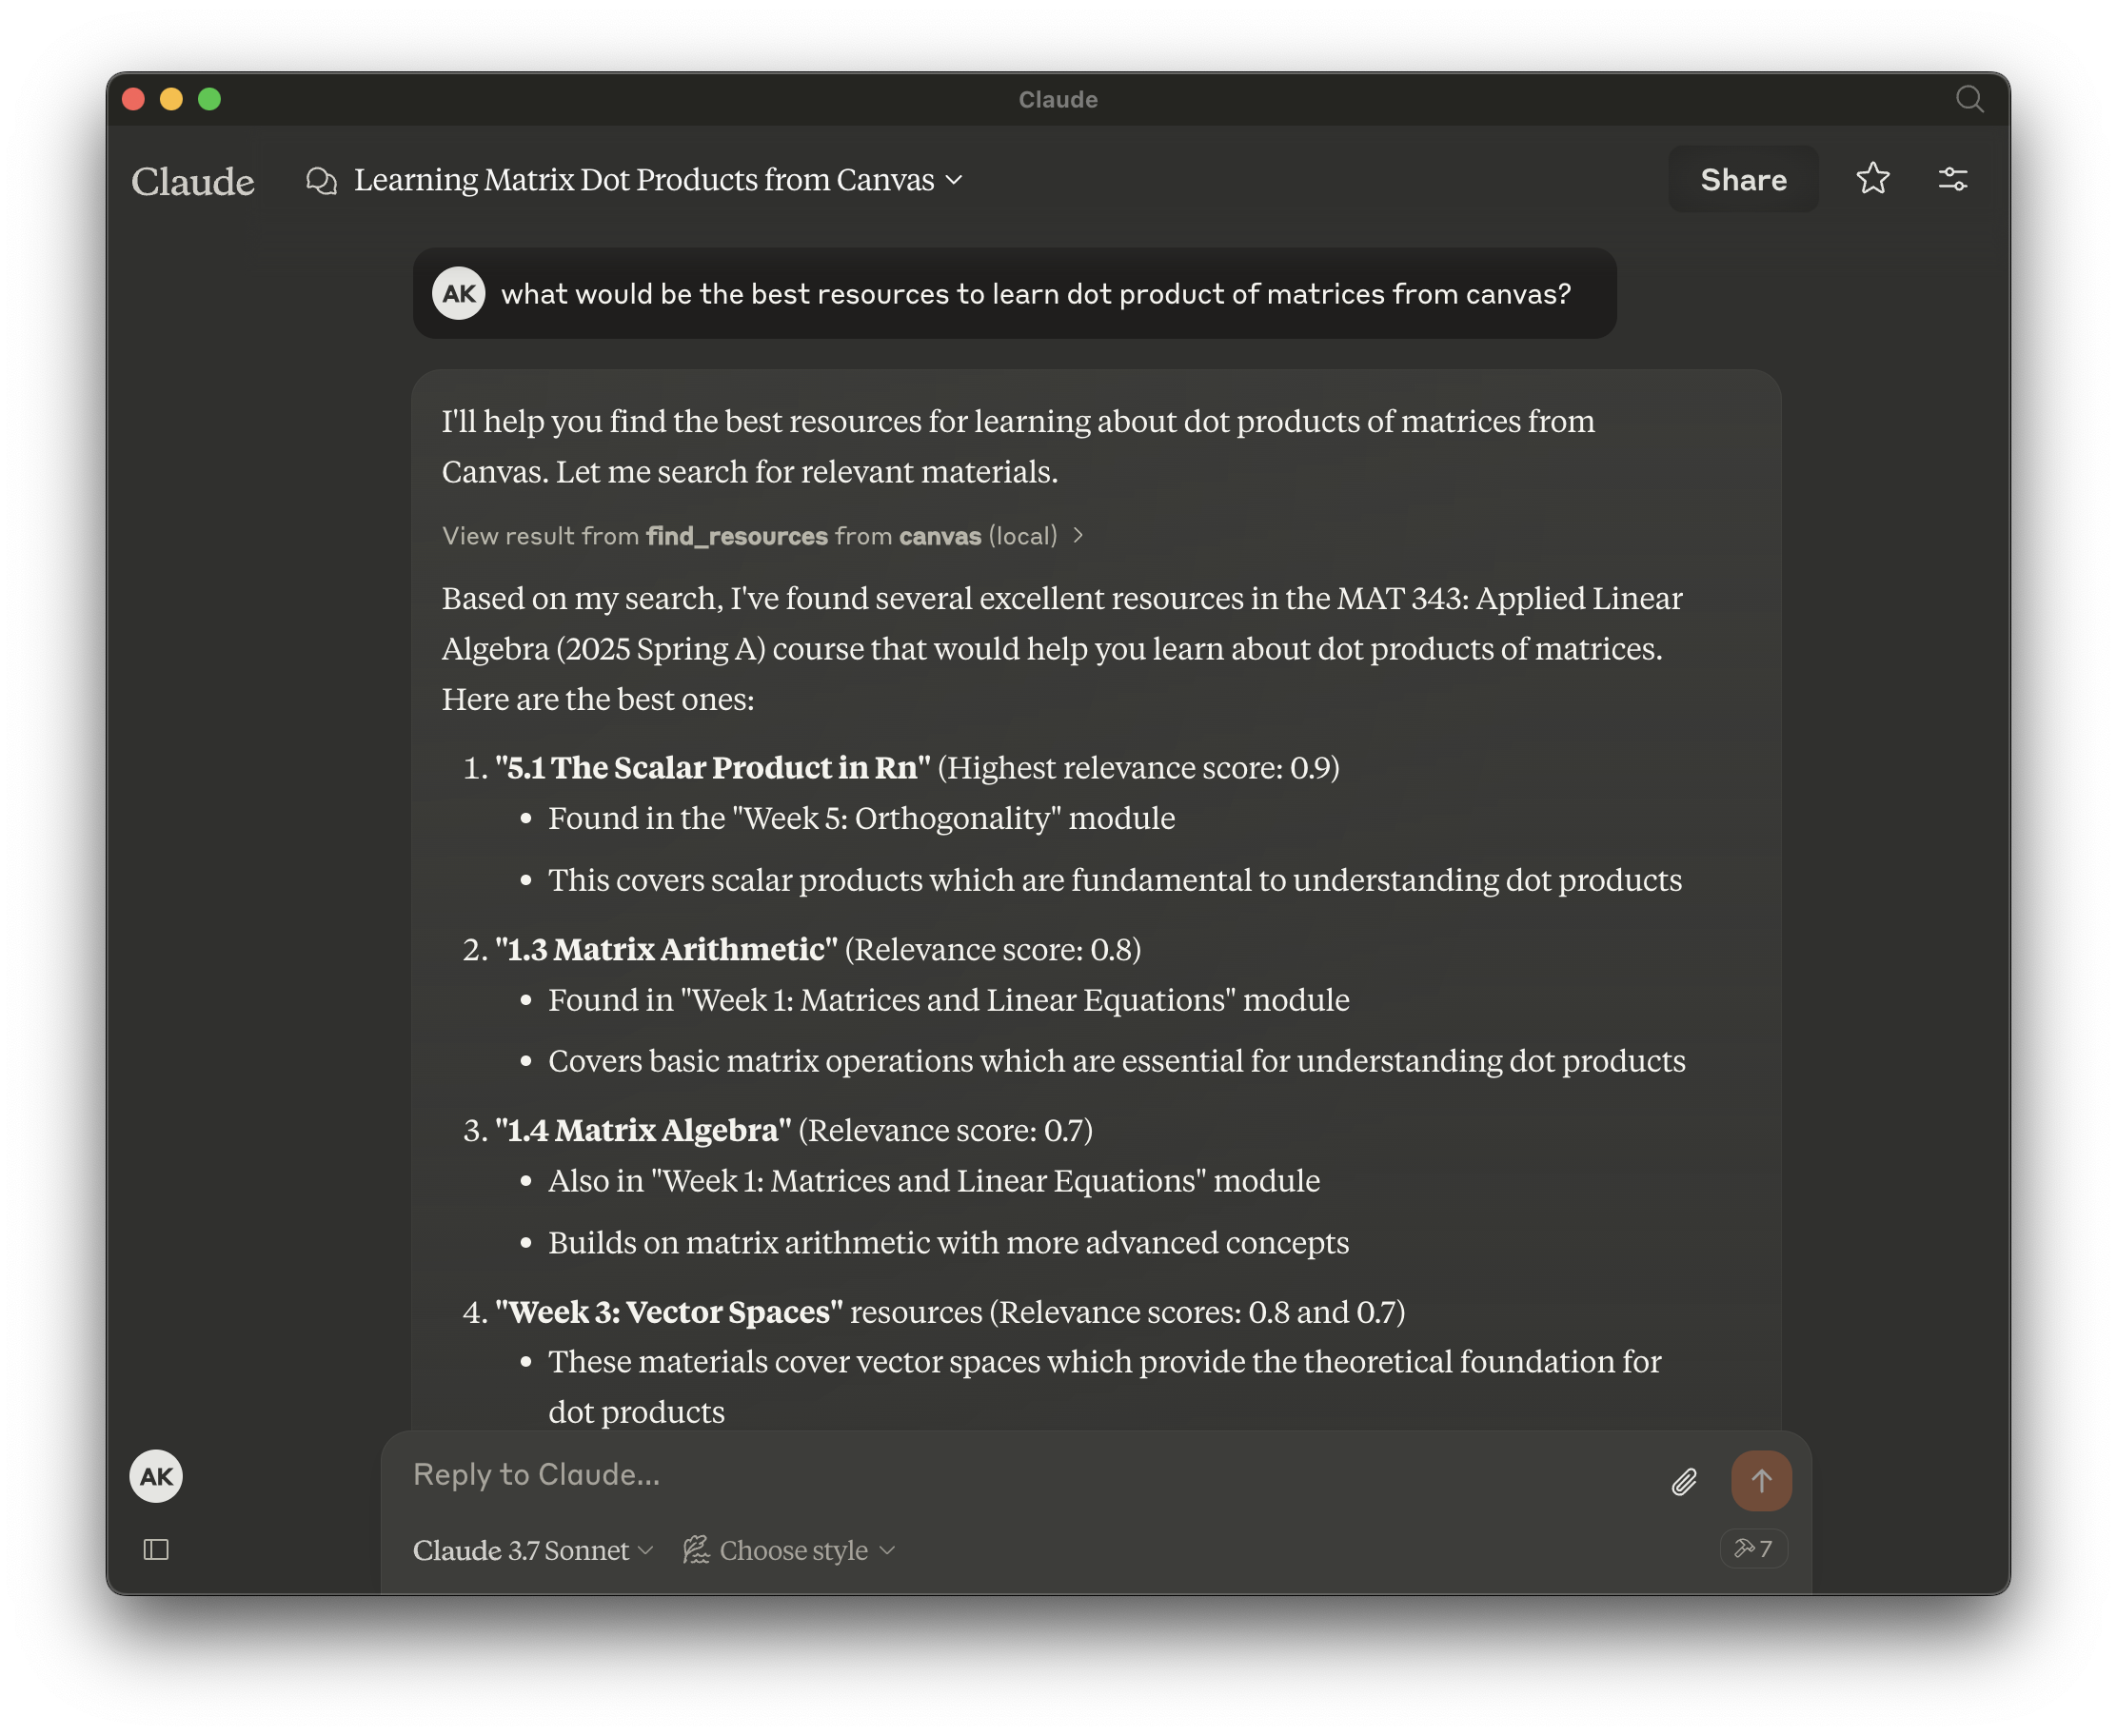This screenshot has height=1736, width=2117.
Task: Open the Claude 3.7 Sonnet model selector
Action: click(x=532, y=1550)
